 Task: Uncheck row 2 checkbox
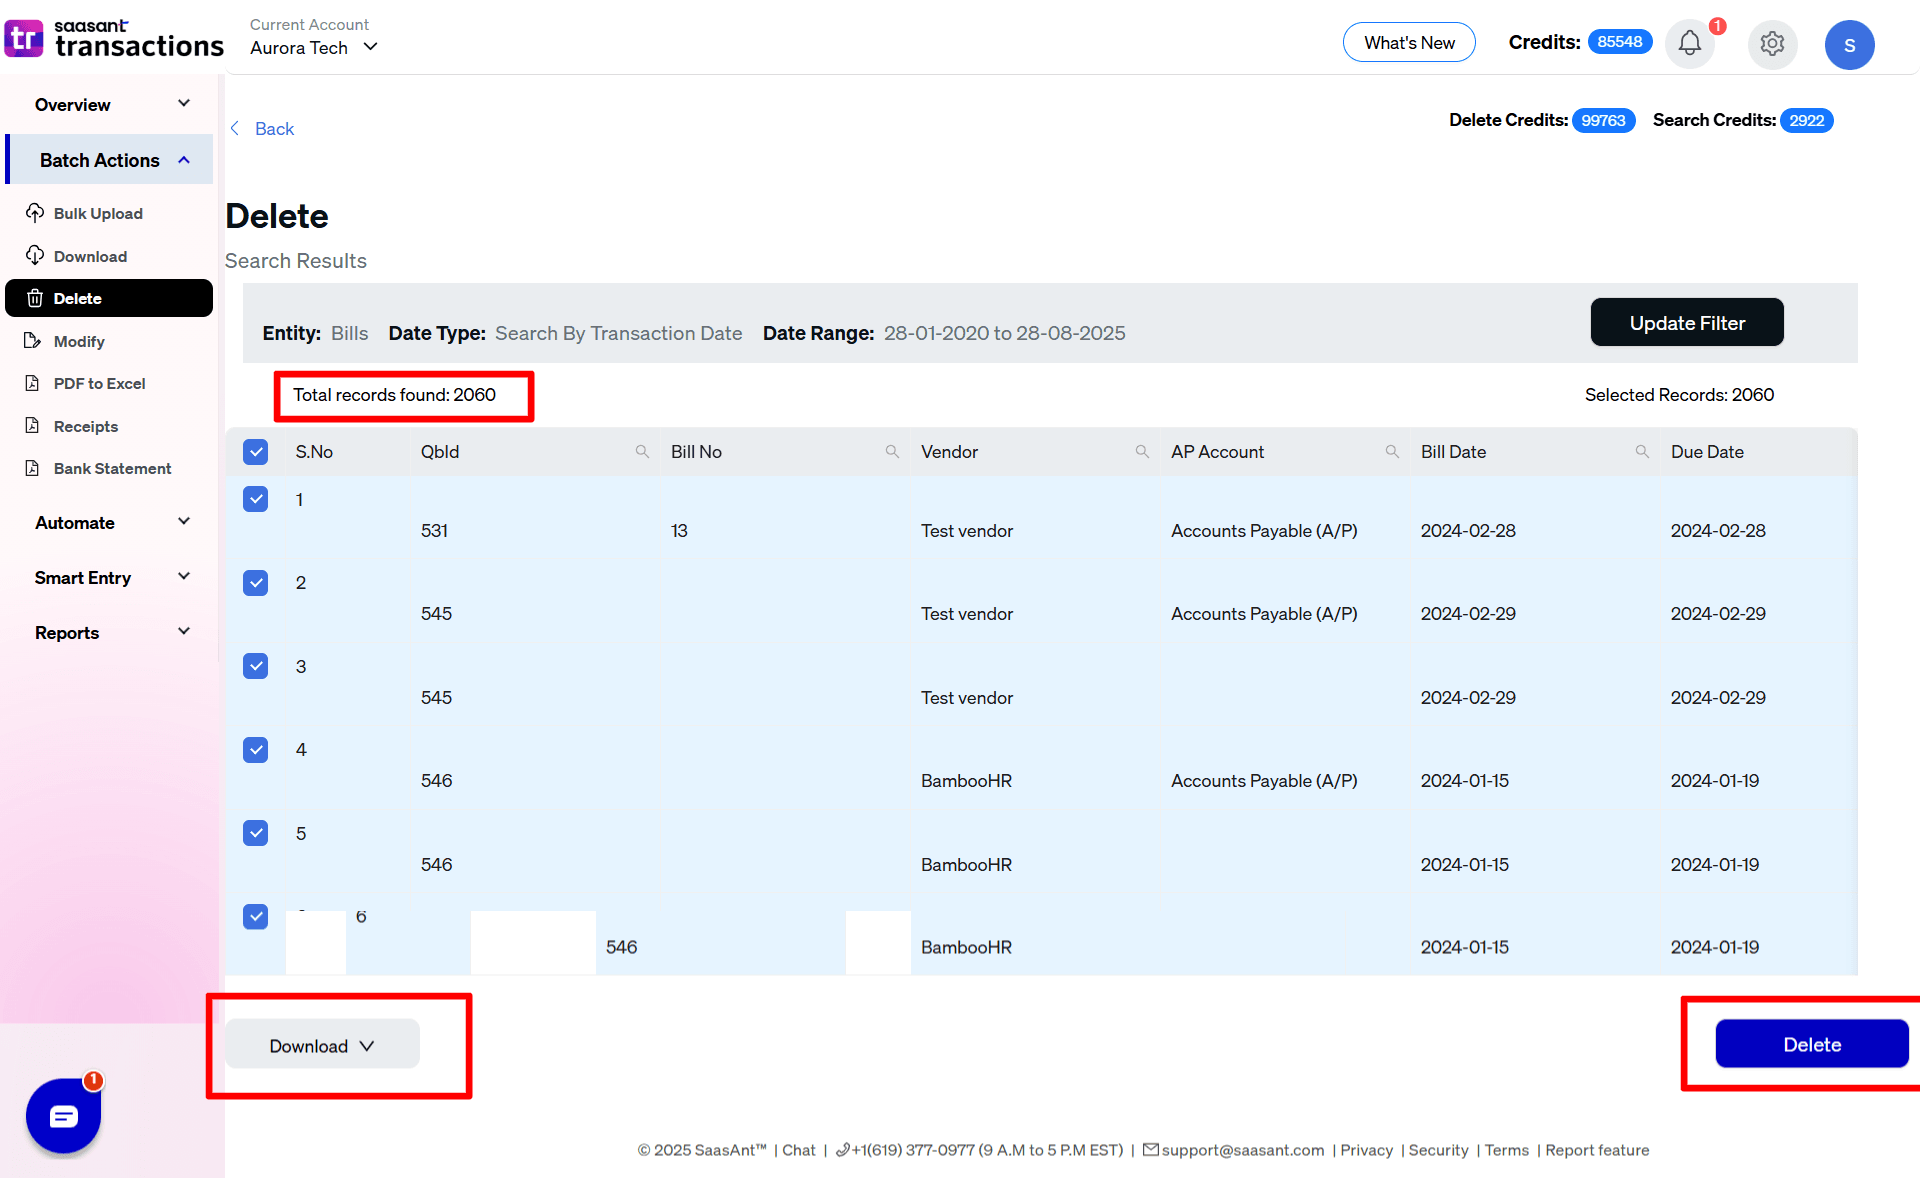pos(256,583)
